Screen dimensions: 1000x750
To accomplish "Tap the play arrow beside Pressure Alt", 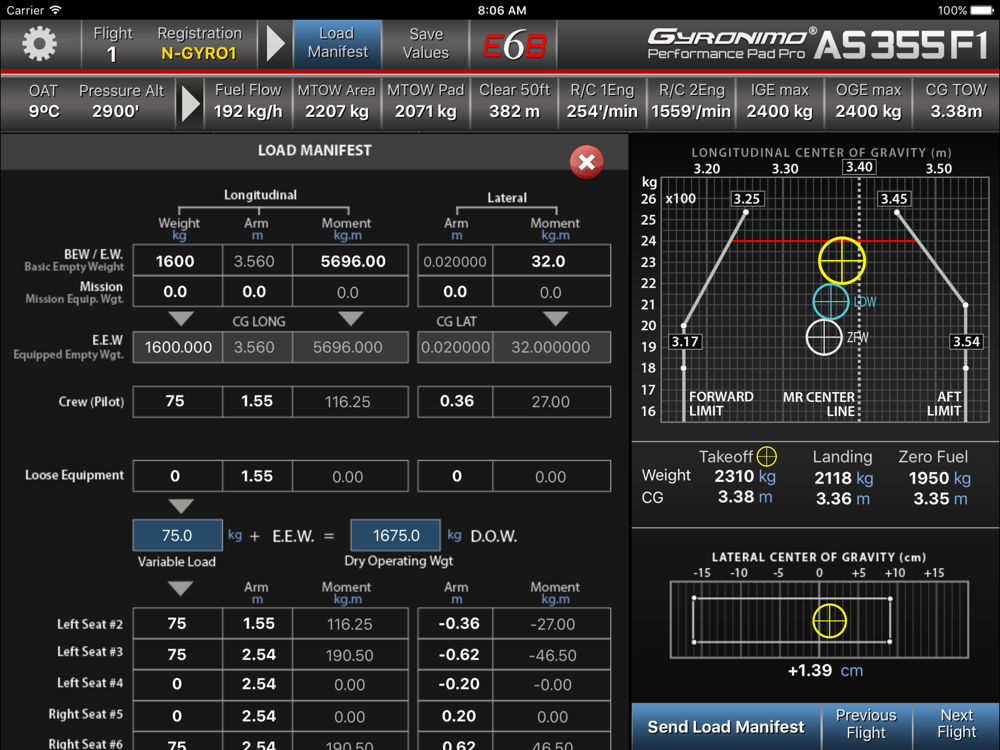I will point(190,102).
